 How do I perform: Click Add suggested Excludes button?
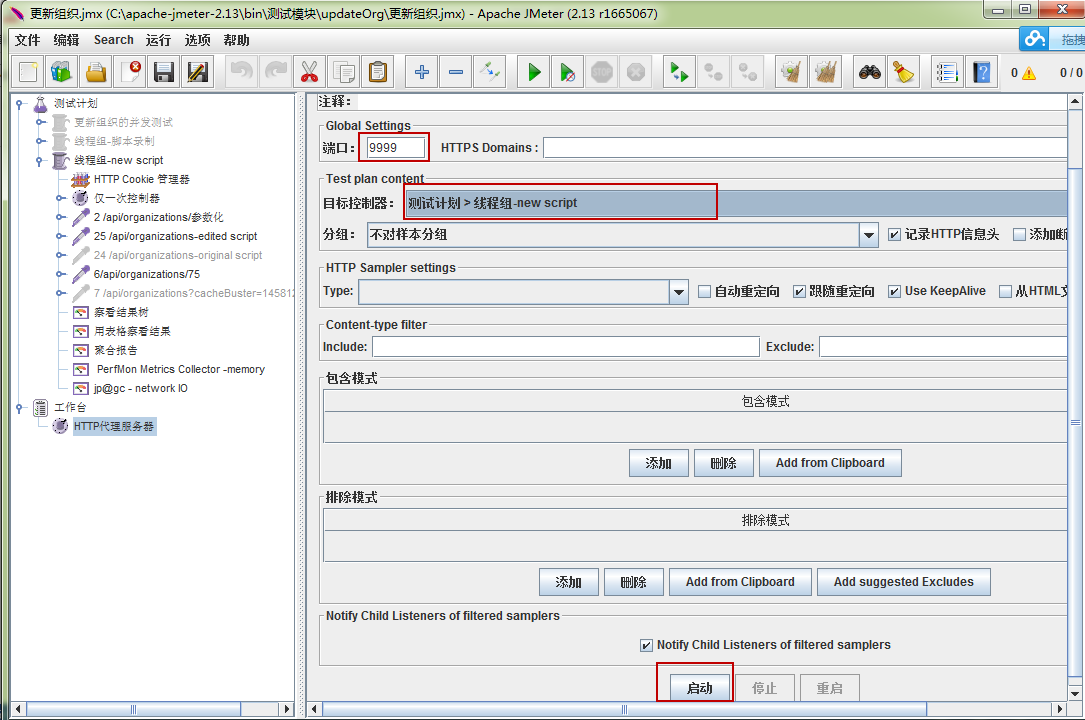pyautogui.click(x=904, y=582)
